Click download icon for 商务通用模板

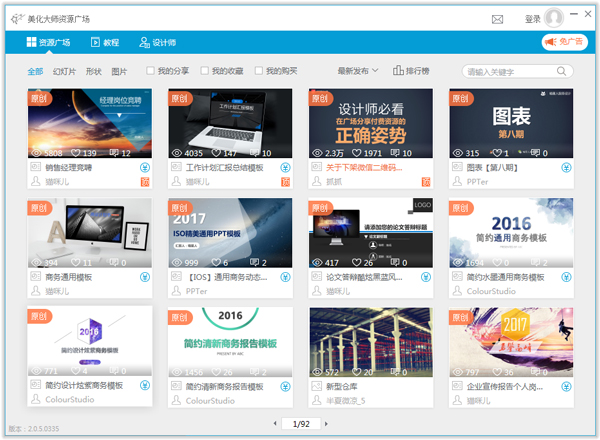click(145, 276)
